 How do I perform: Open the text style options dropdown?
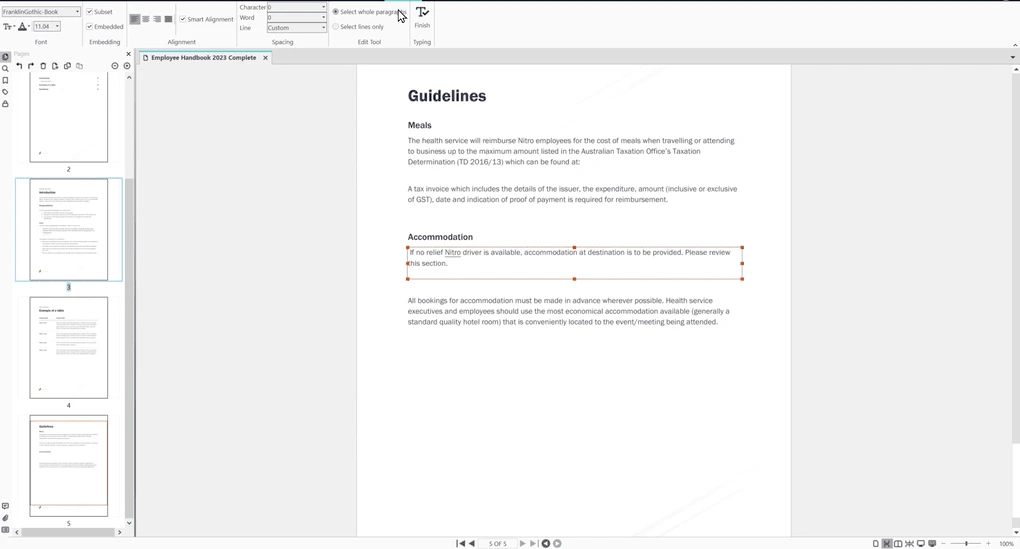[8, 27]
